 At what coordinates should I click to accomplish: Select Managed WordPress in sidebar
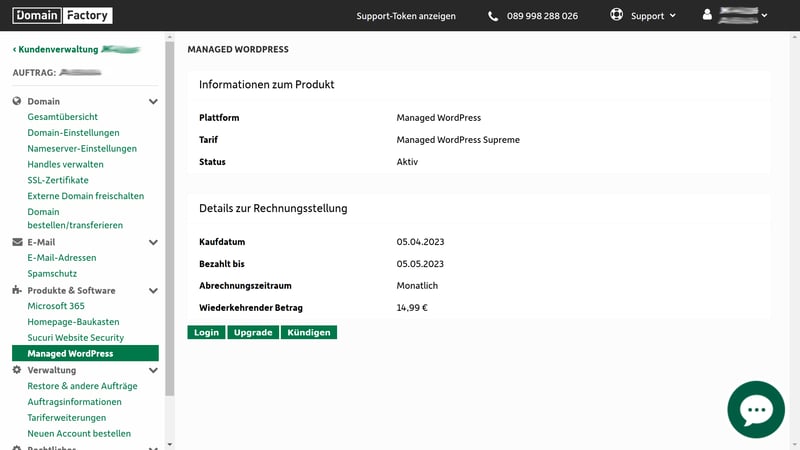tap(70, 354)
